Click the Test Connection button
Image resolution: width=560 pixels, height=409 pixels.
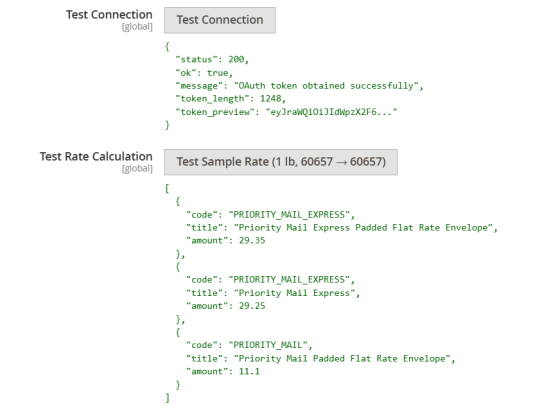pyautogui.click(x=220, y=20)
